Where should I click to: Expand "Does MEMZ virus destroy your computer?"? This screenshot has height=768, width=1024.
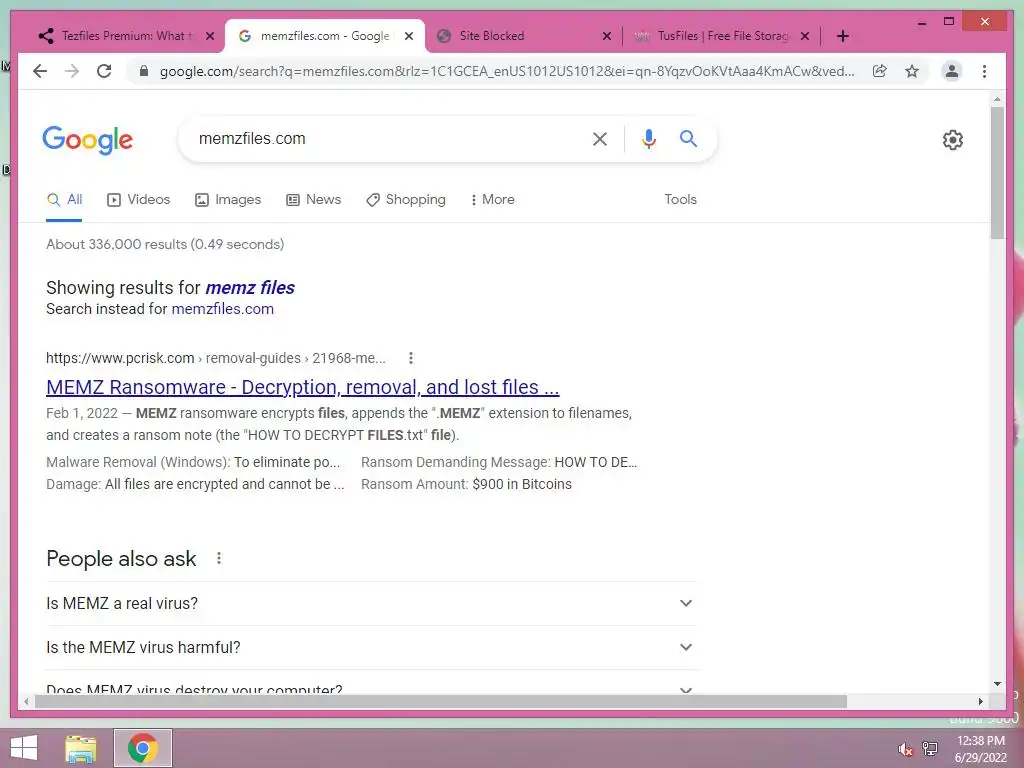pyautogui.click(x=371, y=684)
